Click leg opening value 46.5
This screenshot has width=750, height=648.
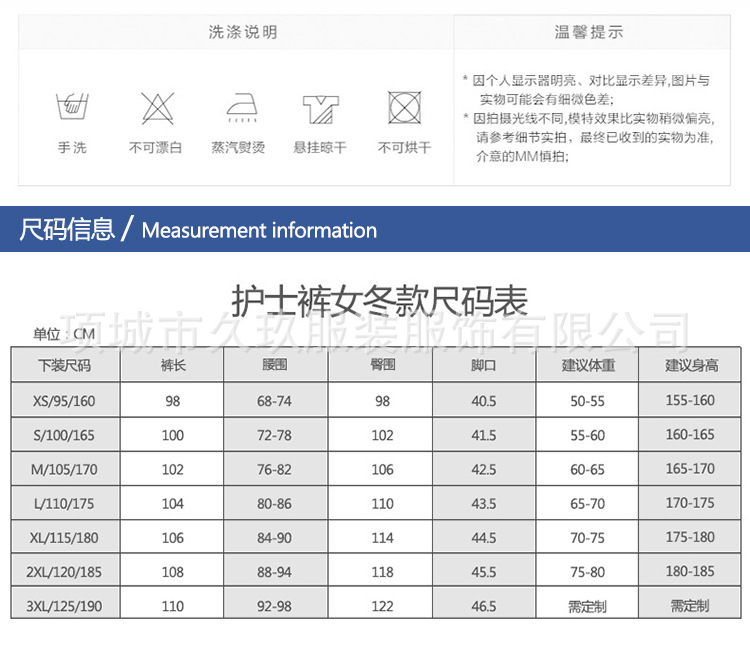(484, 606)
